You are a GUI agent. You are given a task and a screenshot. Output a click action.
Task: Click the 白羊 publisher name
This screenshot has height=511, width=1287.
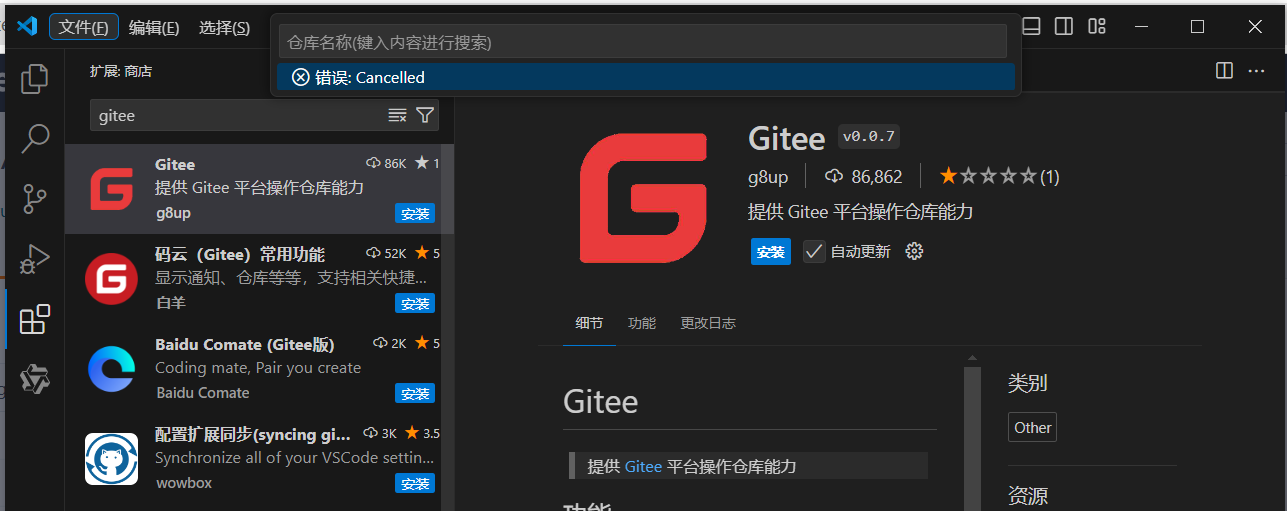tap(171, 303)
